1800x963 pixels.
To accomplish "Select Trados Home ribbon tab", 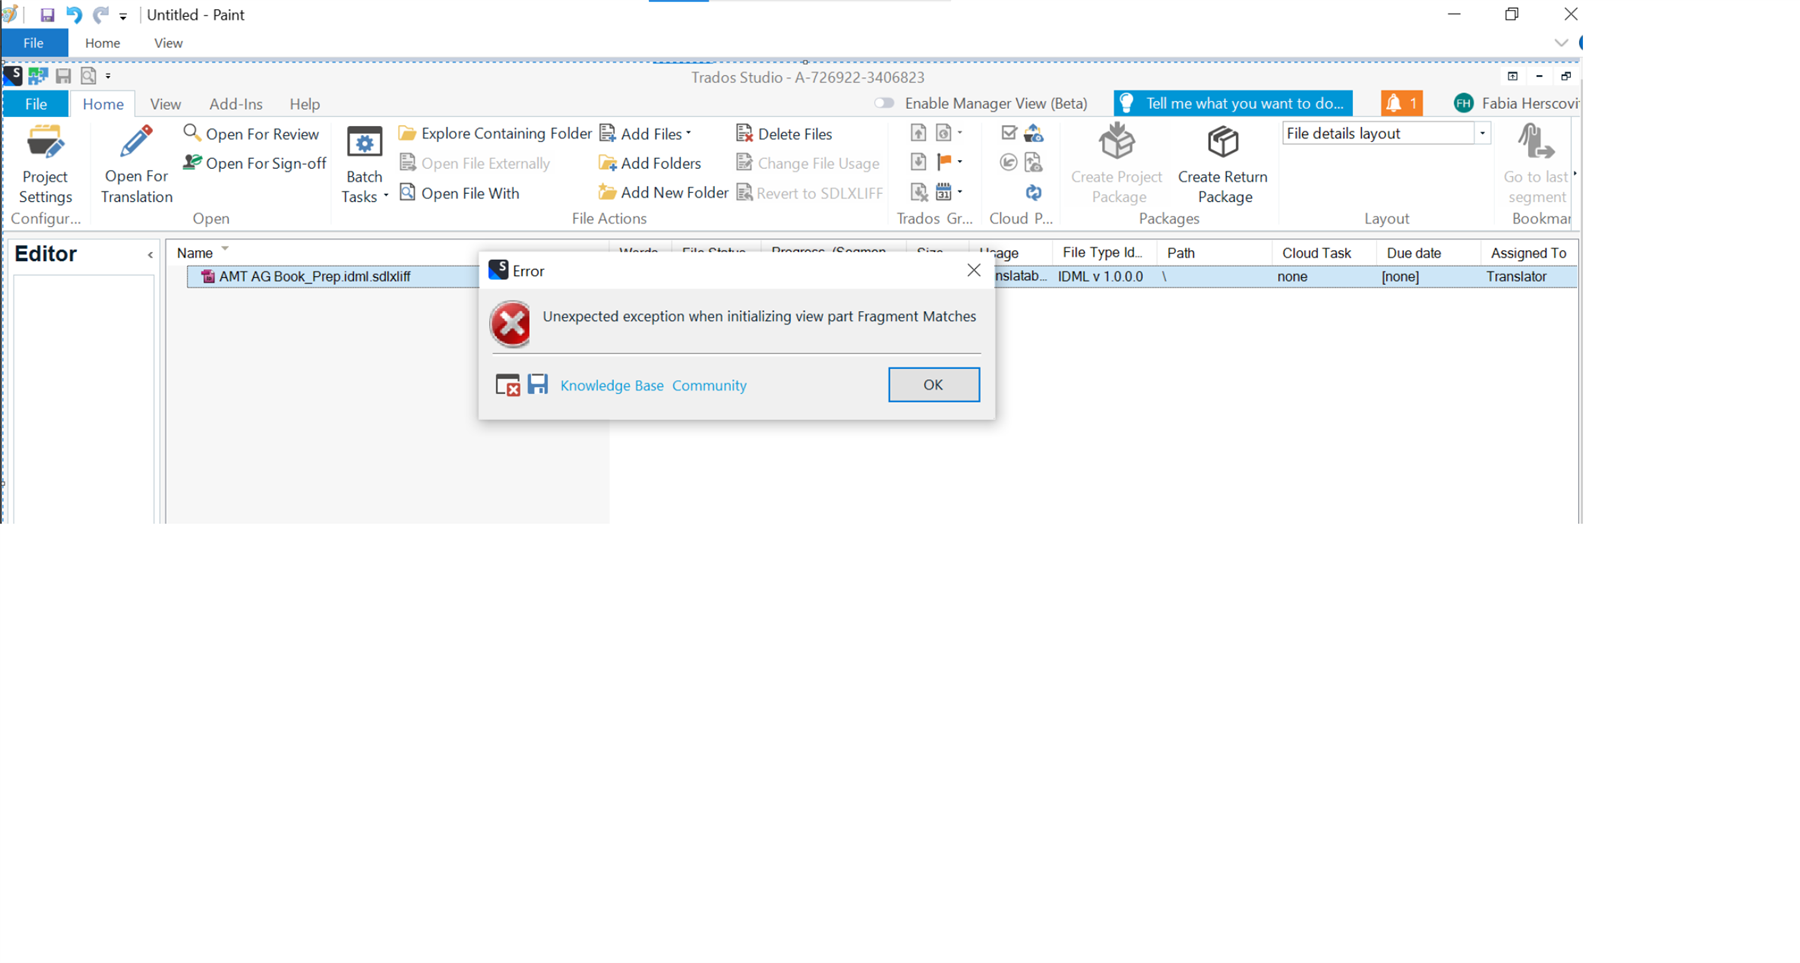I will click(103, 104).
